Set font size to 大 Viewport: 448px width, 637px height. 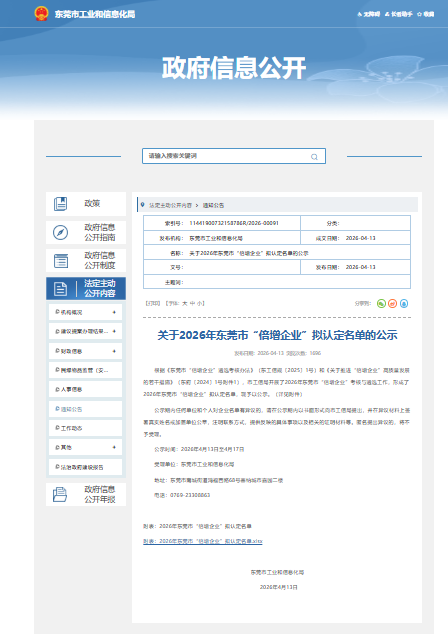pyautogui.click(x=184, y=303)
